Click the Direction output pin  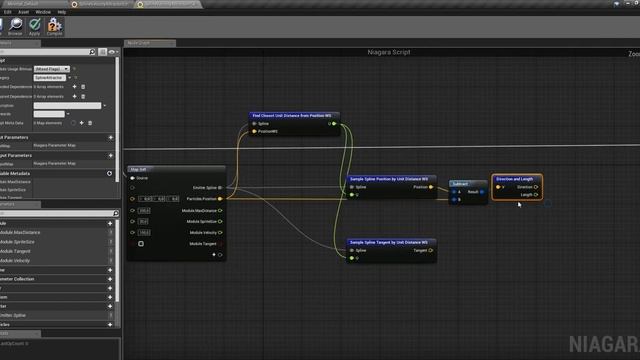pyautogui.click(x=536, y=187)
